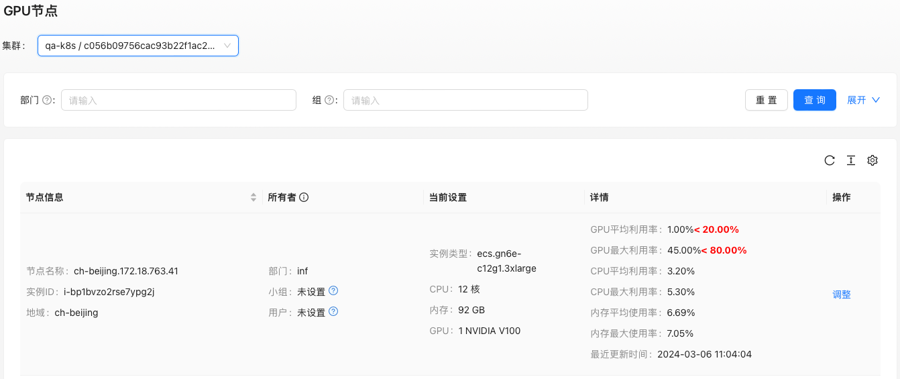Click help icon next to 小组 未设置

pyautogui.click(x=333, y=291)
